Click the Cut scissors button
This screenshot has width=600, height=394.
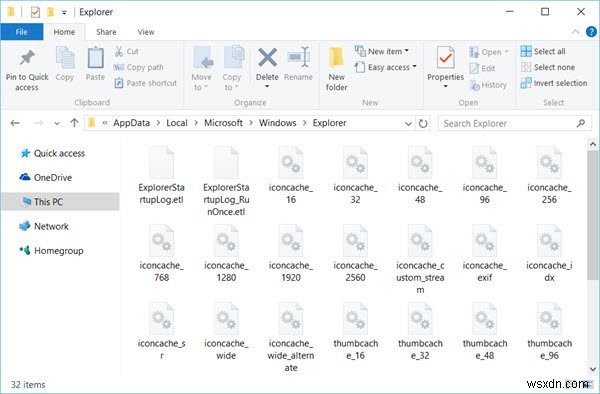(x=126, y=51)
